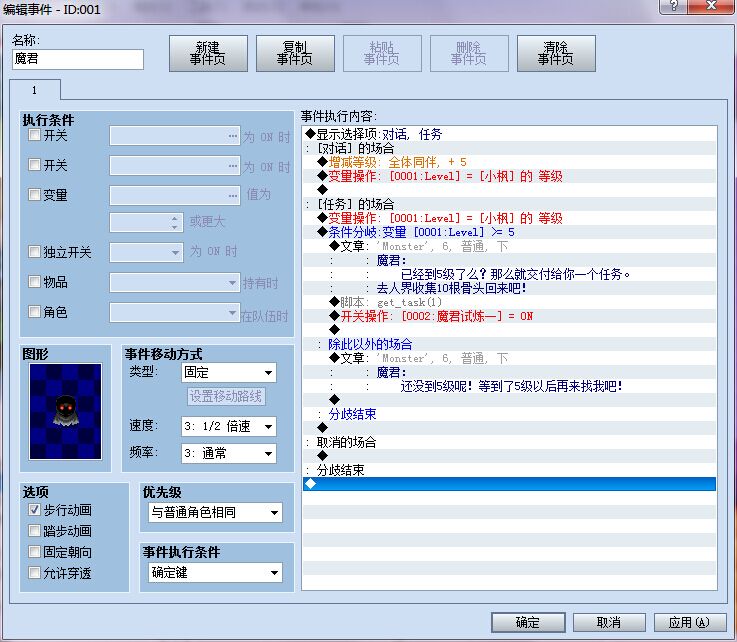Enable the second 开关 condition checkbox
This screenshot has height=642, width=737.
(x=34, y=164)
